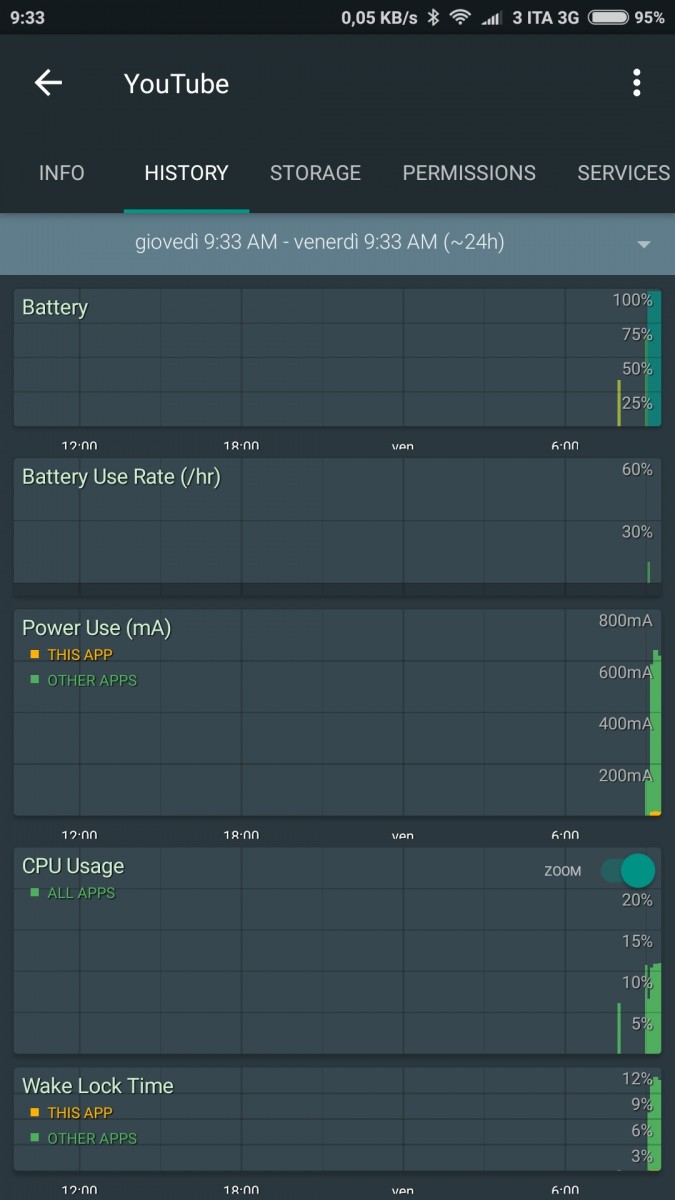The height and width of the screenshot is (1200, 675).
Task: Tap ALL APPS legend in CPU Usage
Action: pyautogui.click(x=73, y=893)
